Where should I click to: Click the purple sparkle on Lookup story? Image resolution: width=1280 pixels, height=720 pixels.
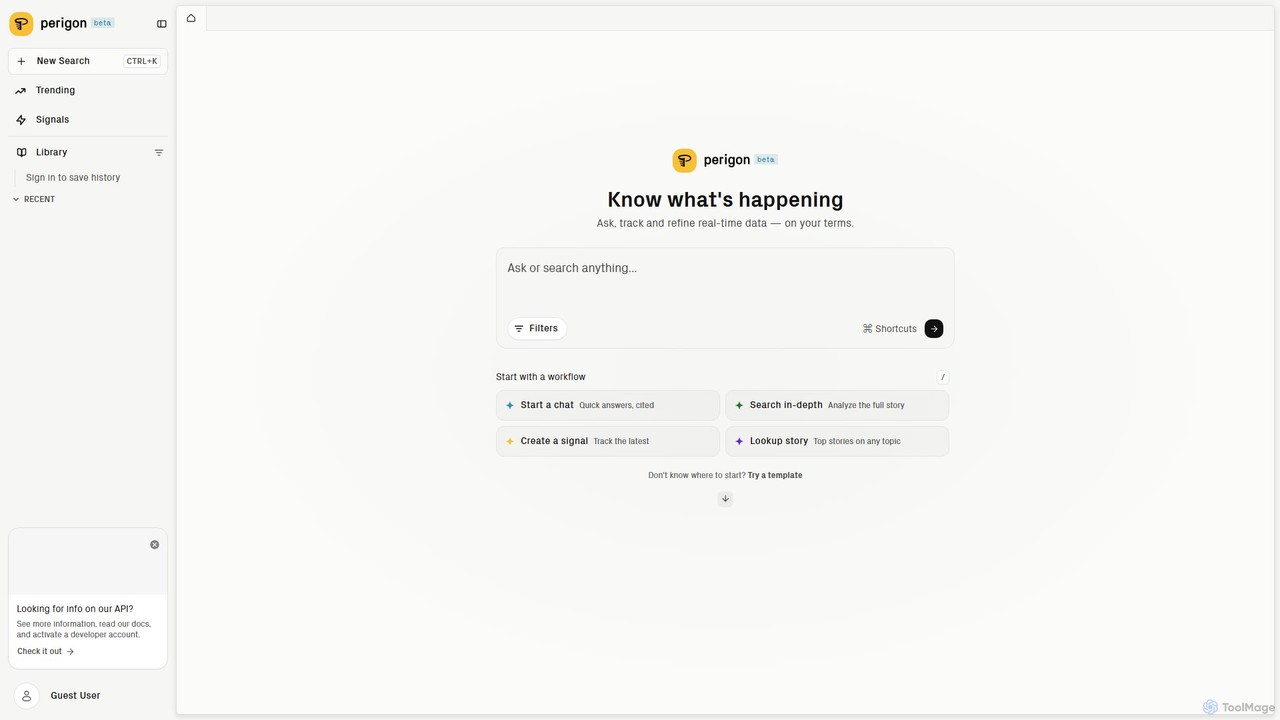coord(739,442)
